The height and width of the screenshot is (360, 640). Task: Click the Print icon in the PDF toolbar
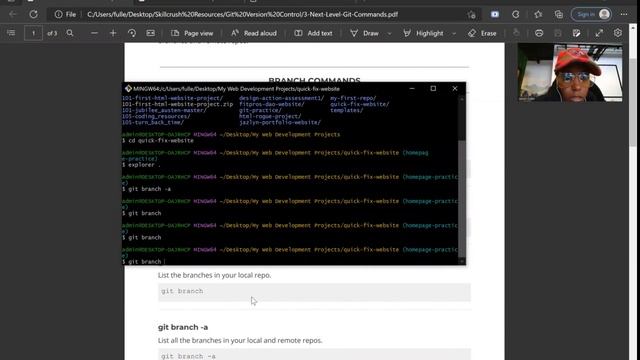tap(539, 33)
